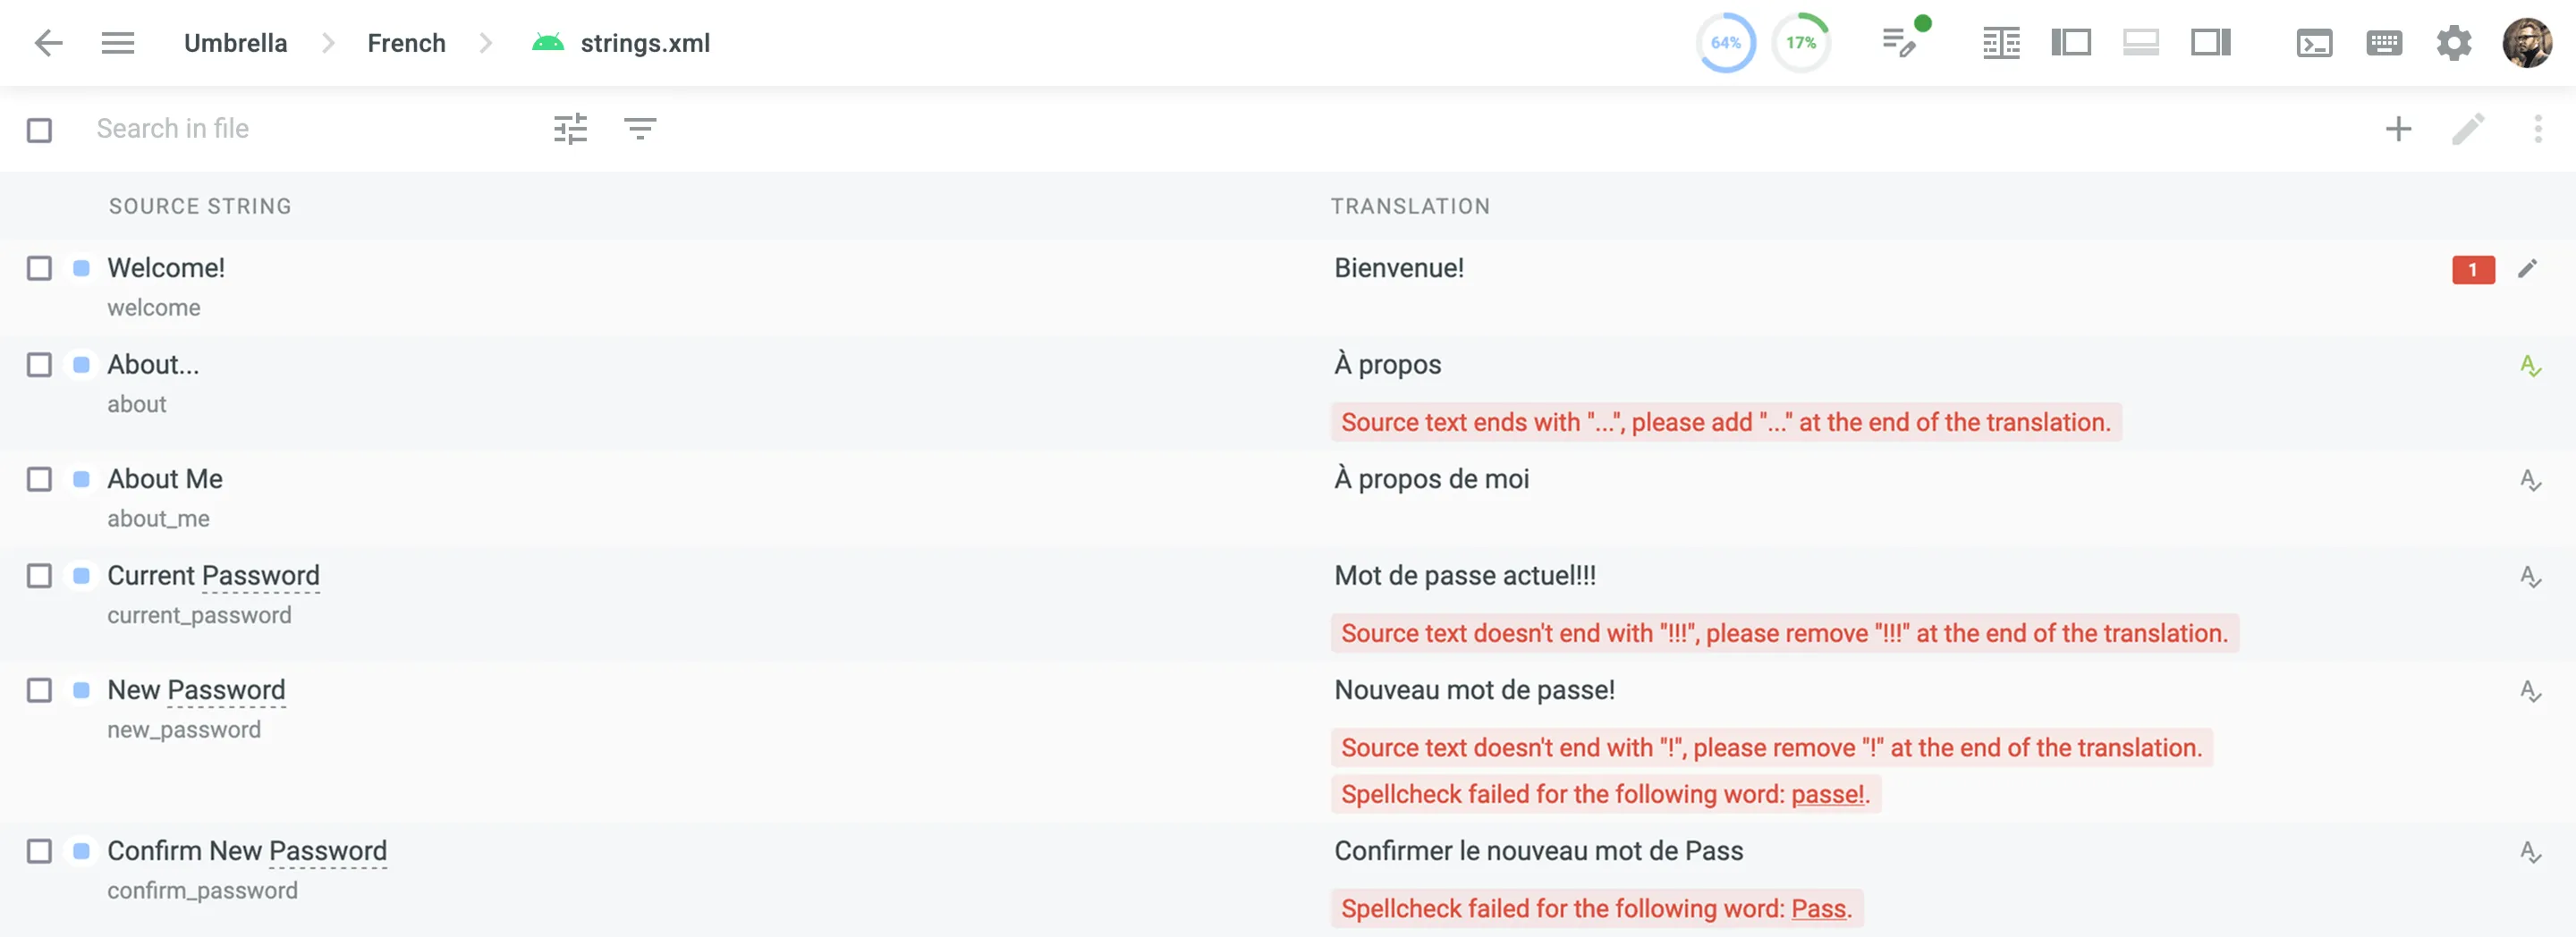Screen dimensions: 2576x937
Task: Expand the string filter dropdown
Action: 640,129
